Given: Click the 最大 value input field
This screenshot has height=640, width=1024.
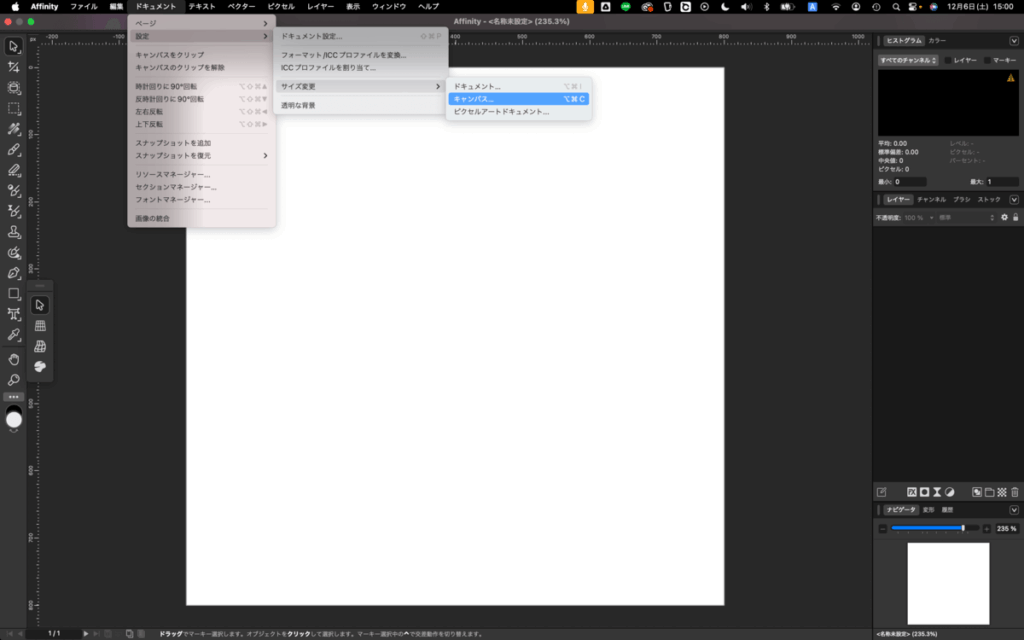Looking at the screenshot, I should click(x=1002, y=182).
